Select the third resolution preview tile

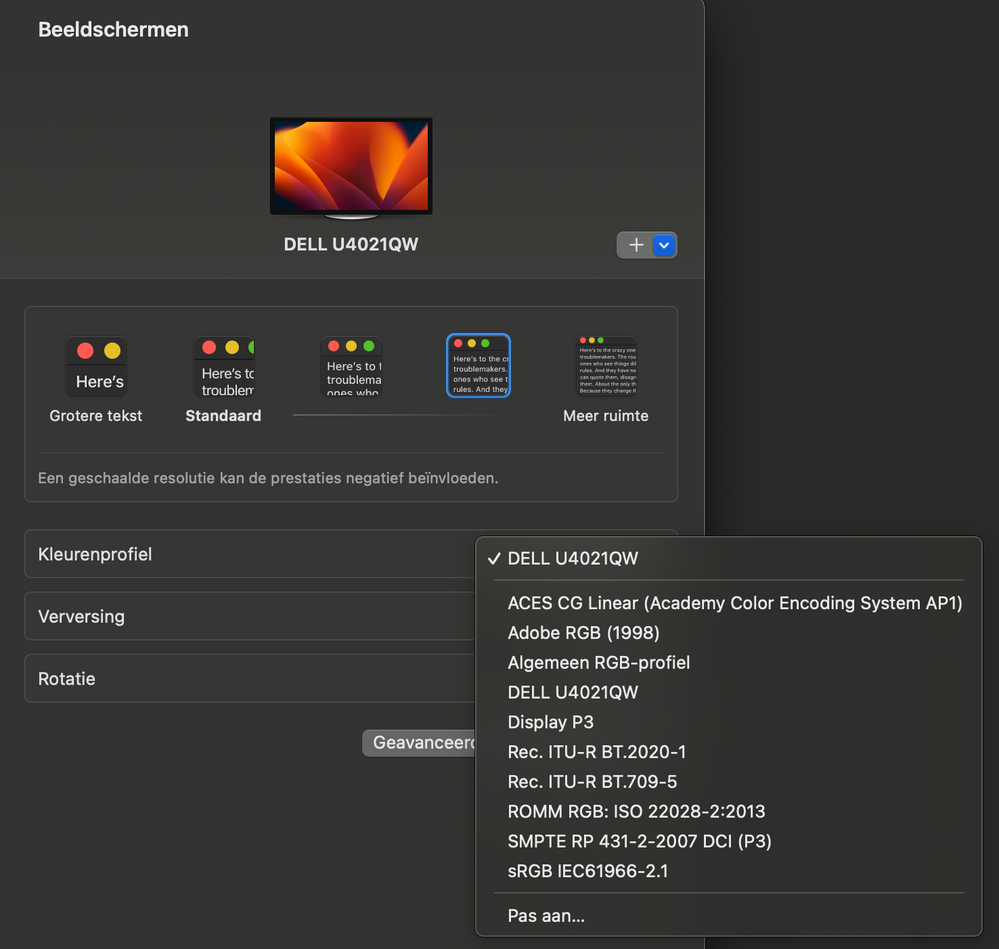[351, 366]
